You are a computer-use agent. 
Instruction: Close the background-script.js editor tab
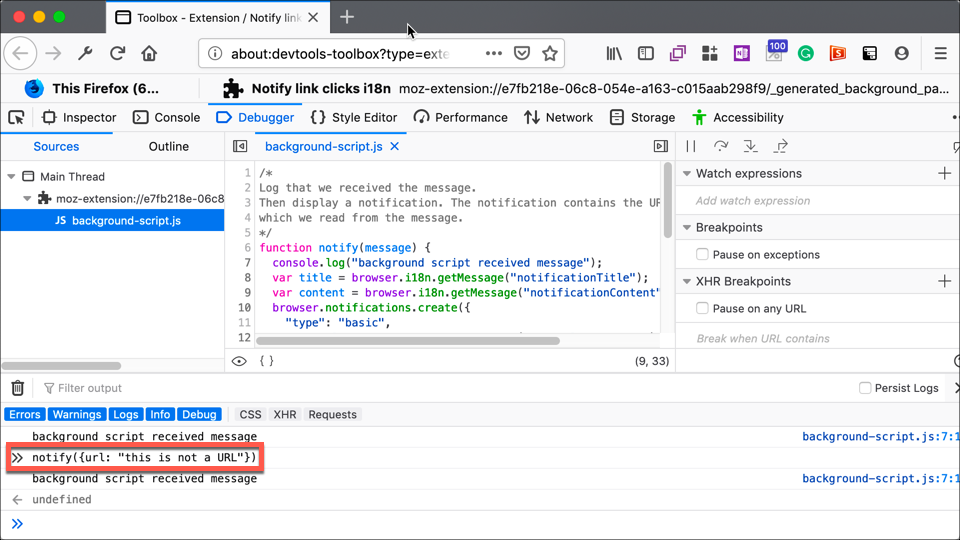click(395, 146)
